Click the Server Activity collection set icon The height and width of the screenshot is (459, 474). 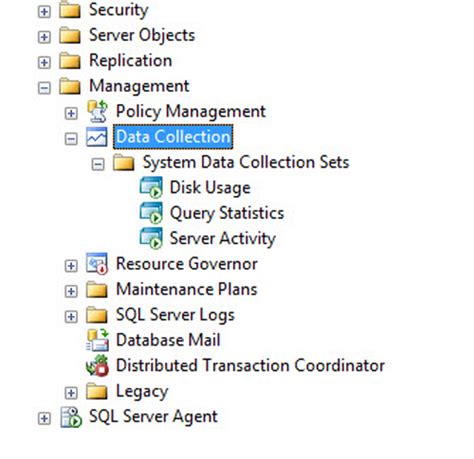point(151,238)
